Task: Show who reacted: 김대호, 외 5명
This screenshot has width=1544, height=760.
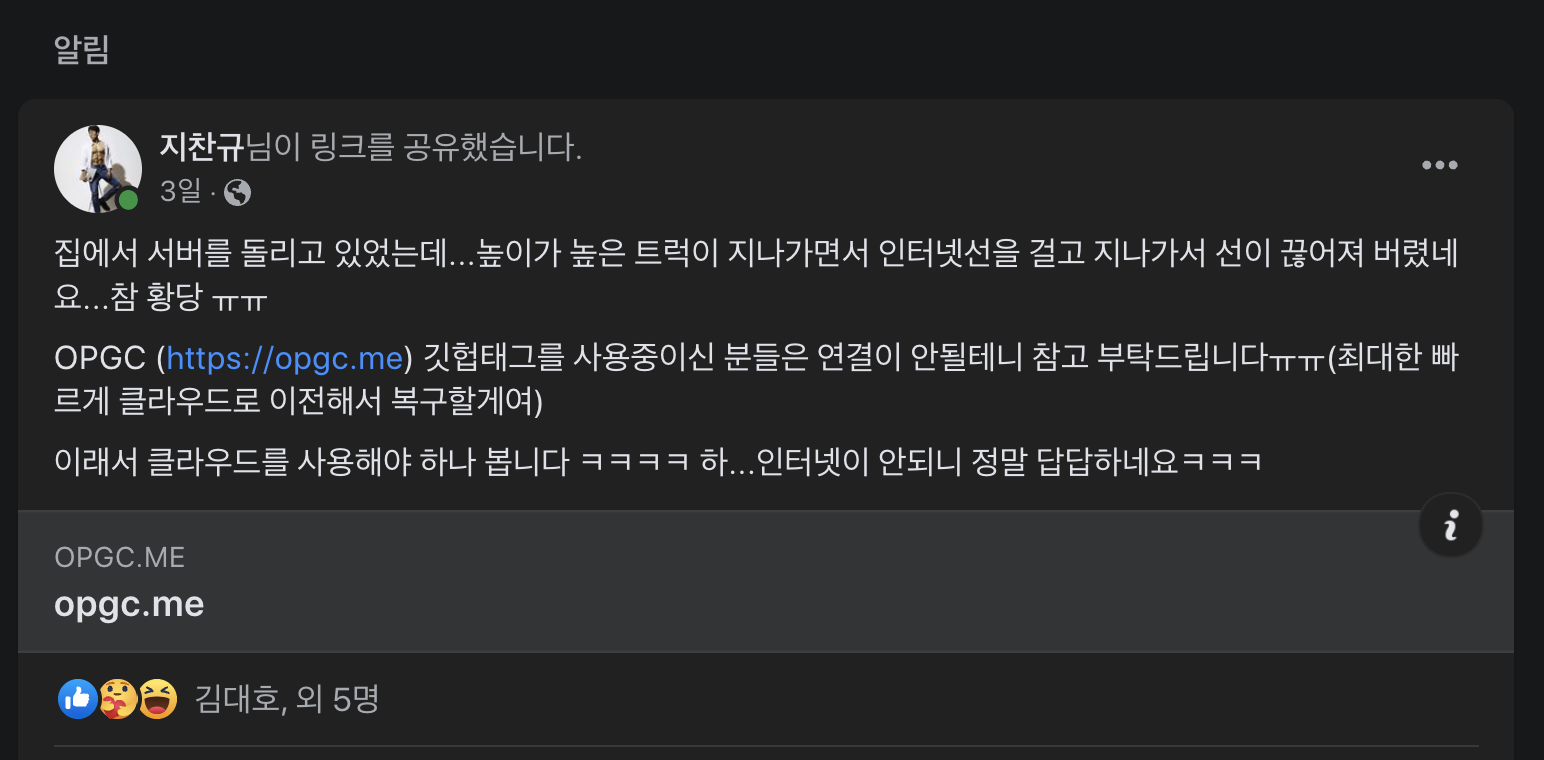Action: pos(287,699)
